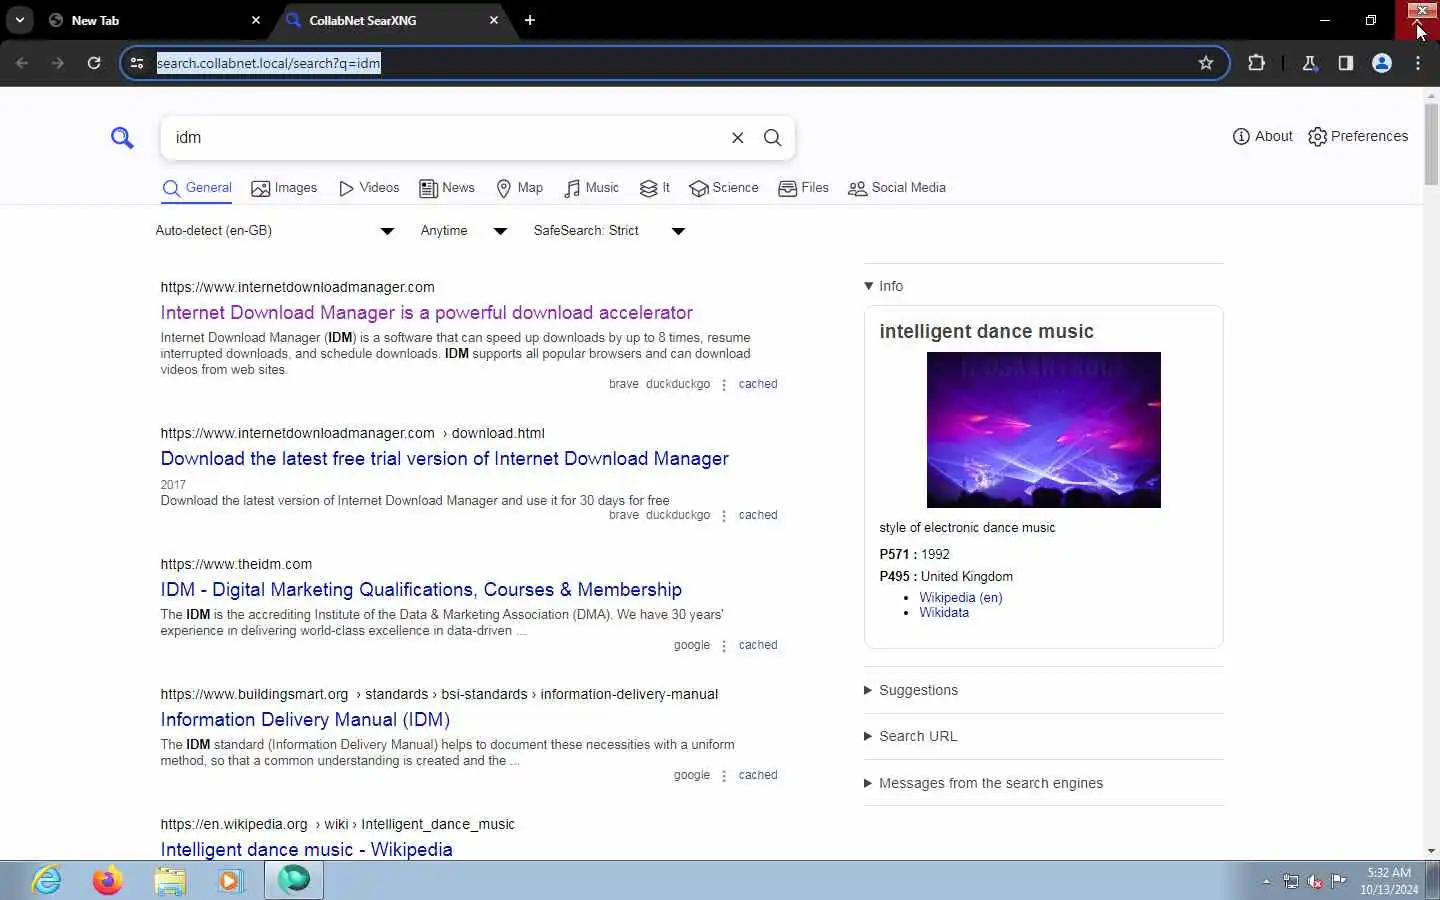Clear the search query with the X icon
Image resolution: width=1440 pixels, height=900 pixels.
coord(738,138)
